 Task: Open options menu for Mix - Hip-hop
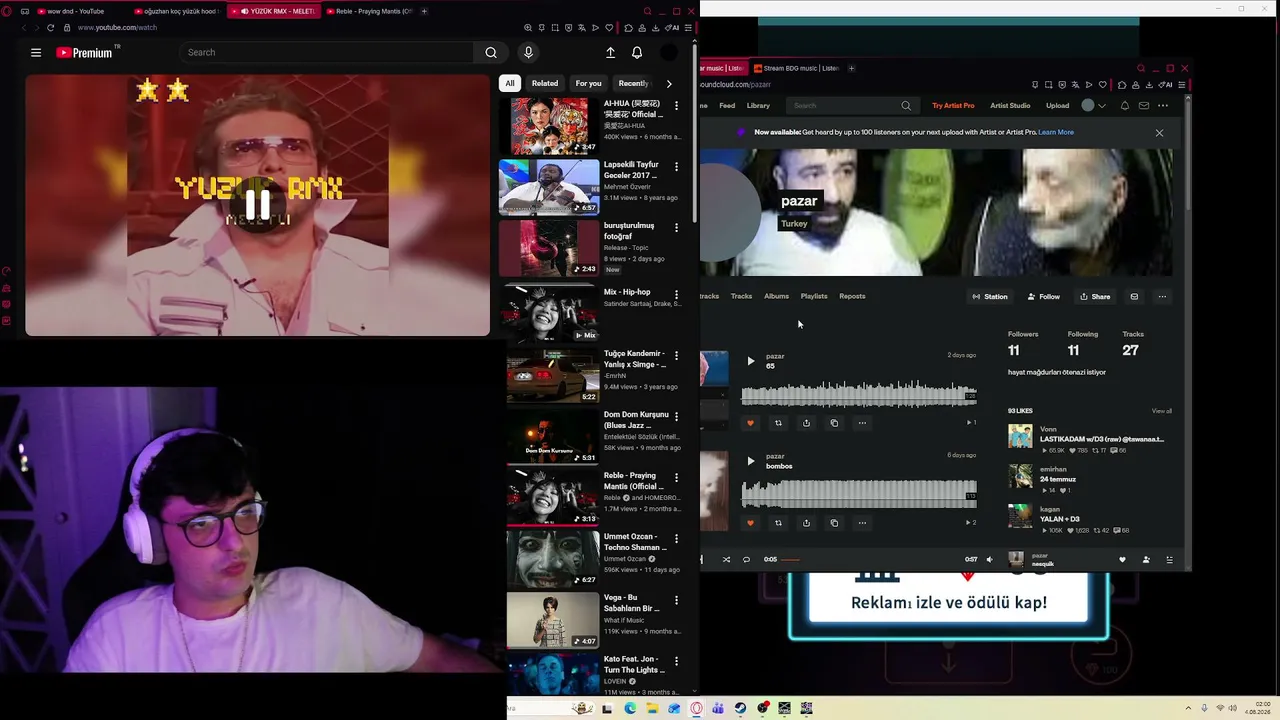point(676,295)
